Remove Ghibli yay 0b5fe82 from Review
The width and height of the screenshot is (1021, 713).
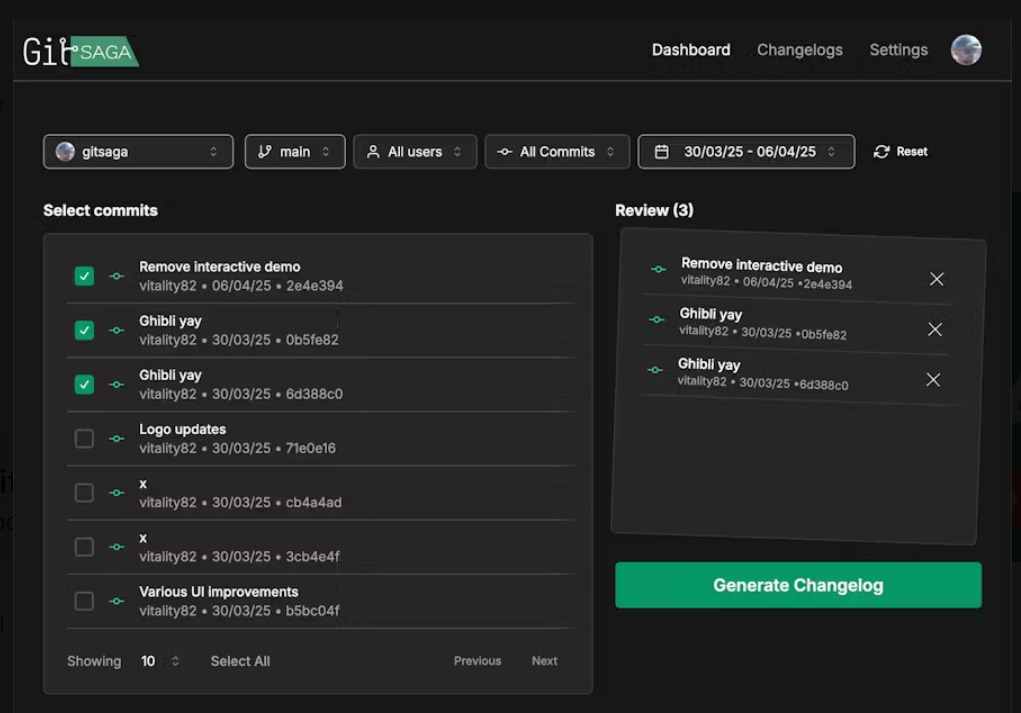[x=934, y=329]
